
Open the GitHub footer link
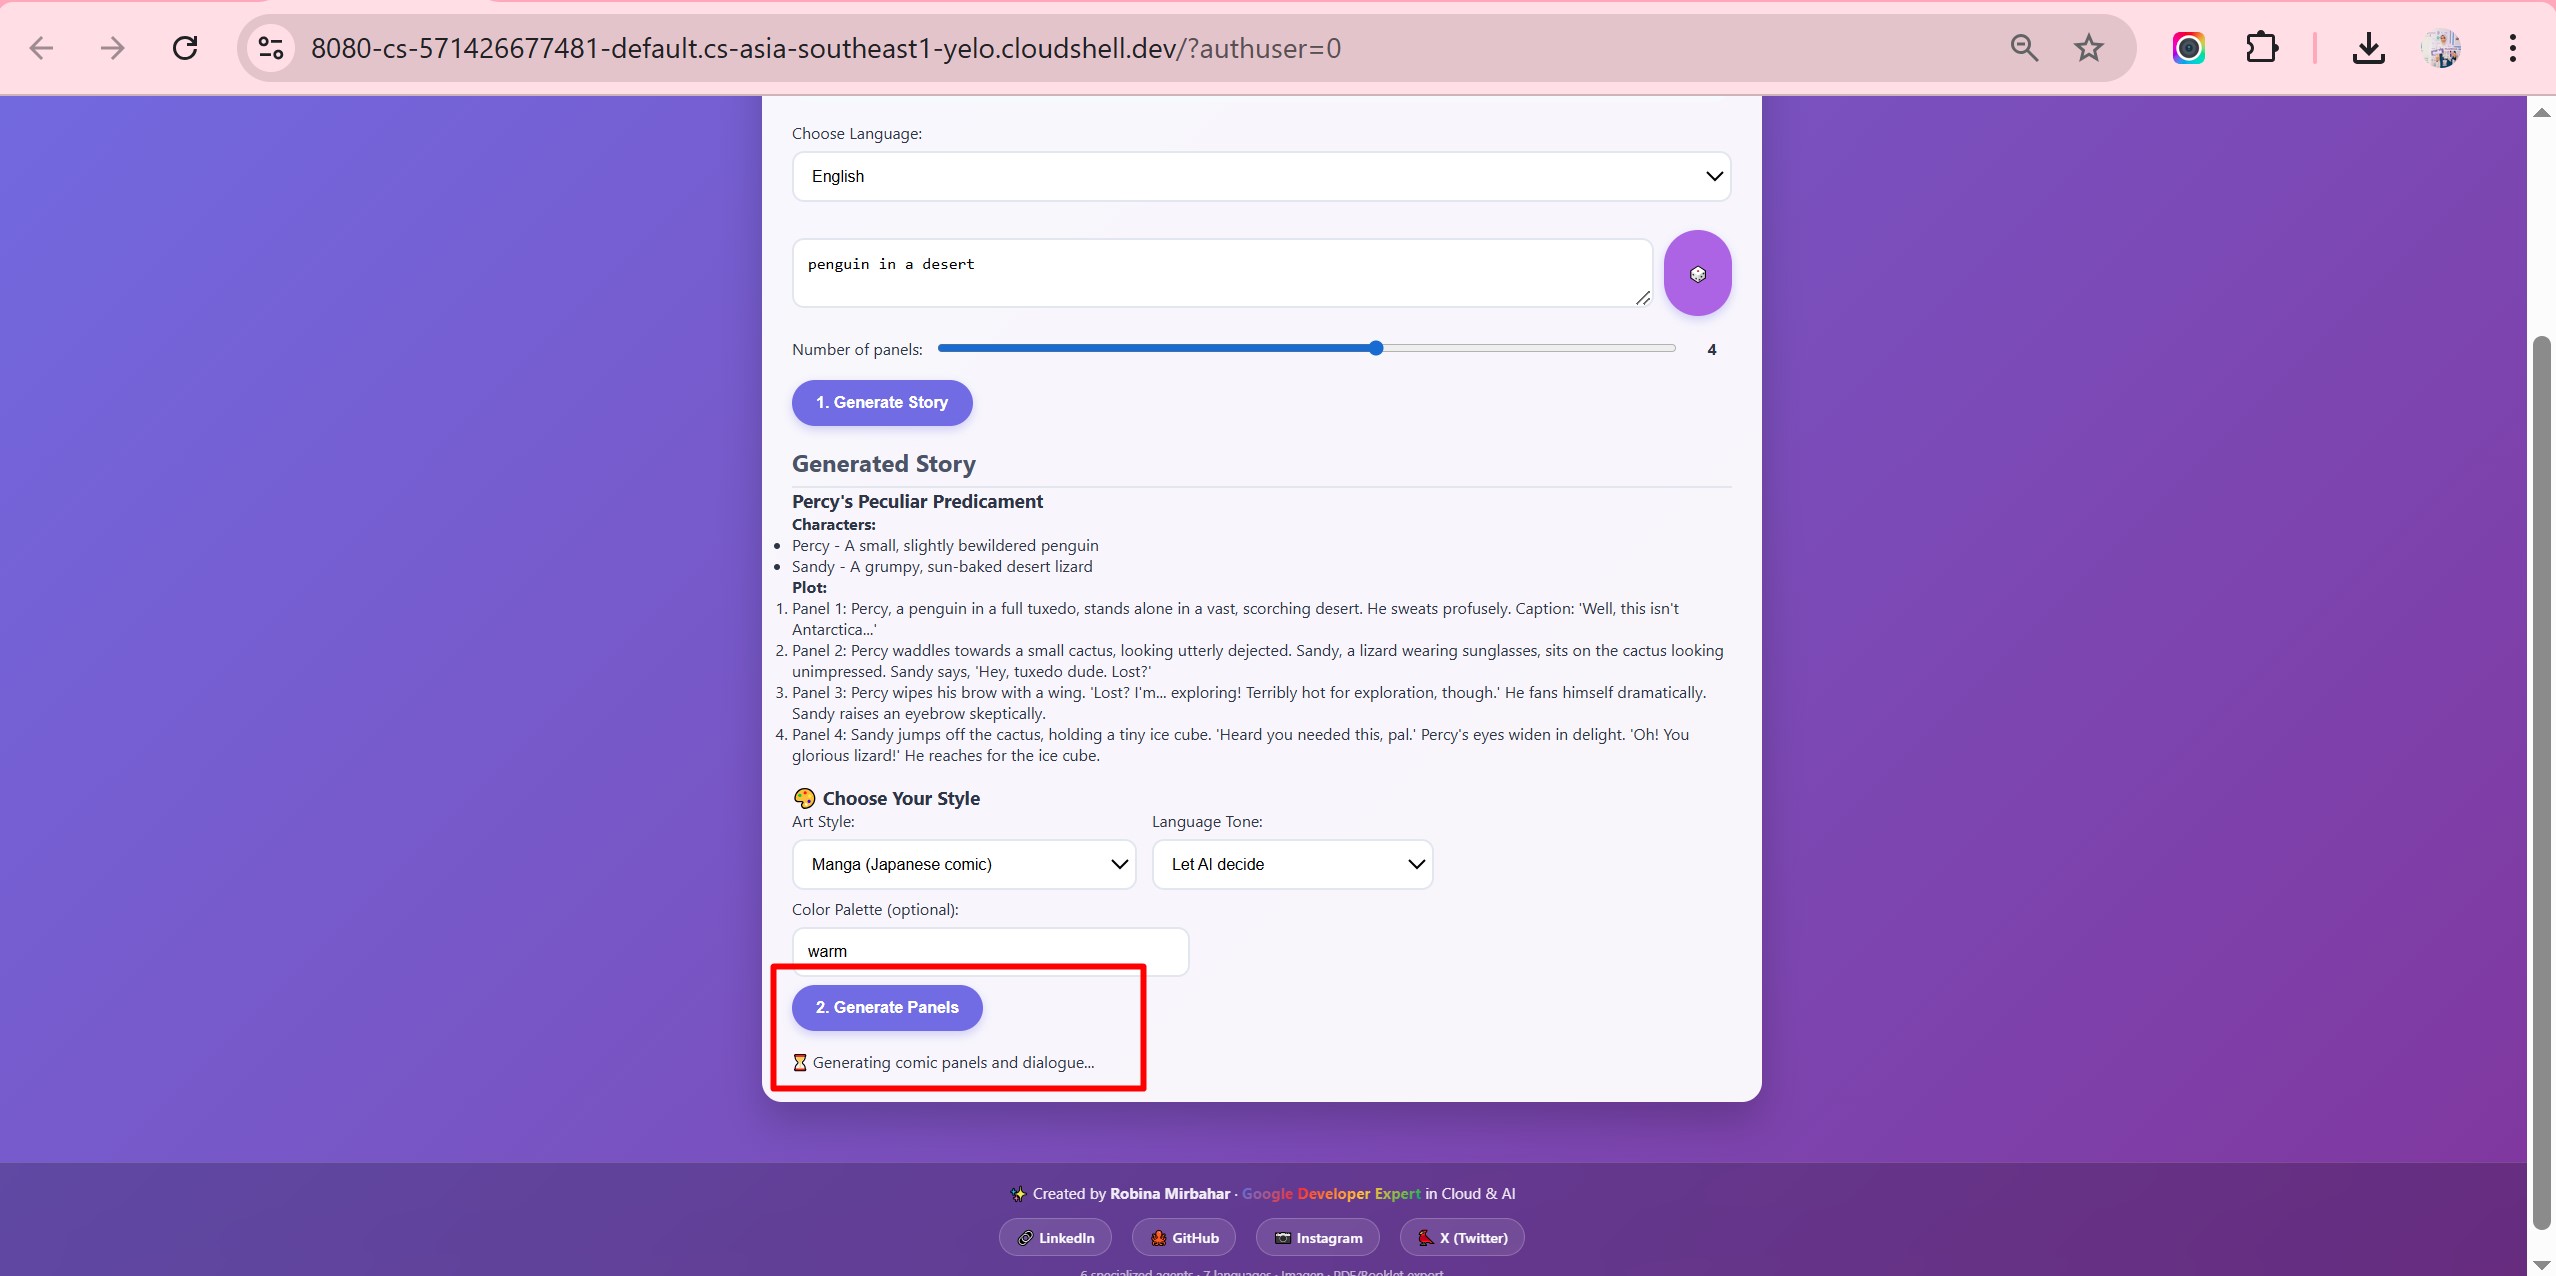(x=1183, y=1238)
